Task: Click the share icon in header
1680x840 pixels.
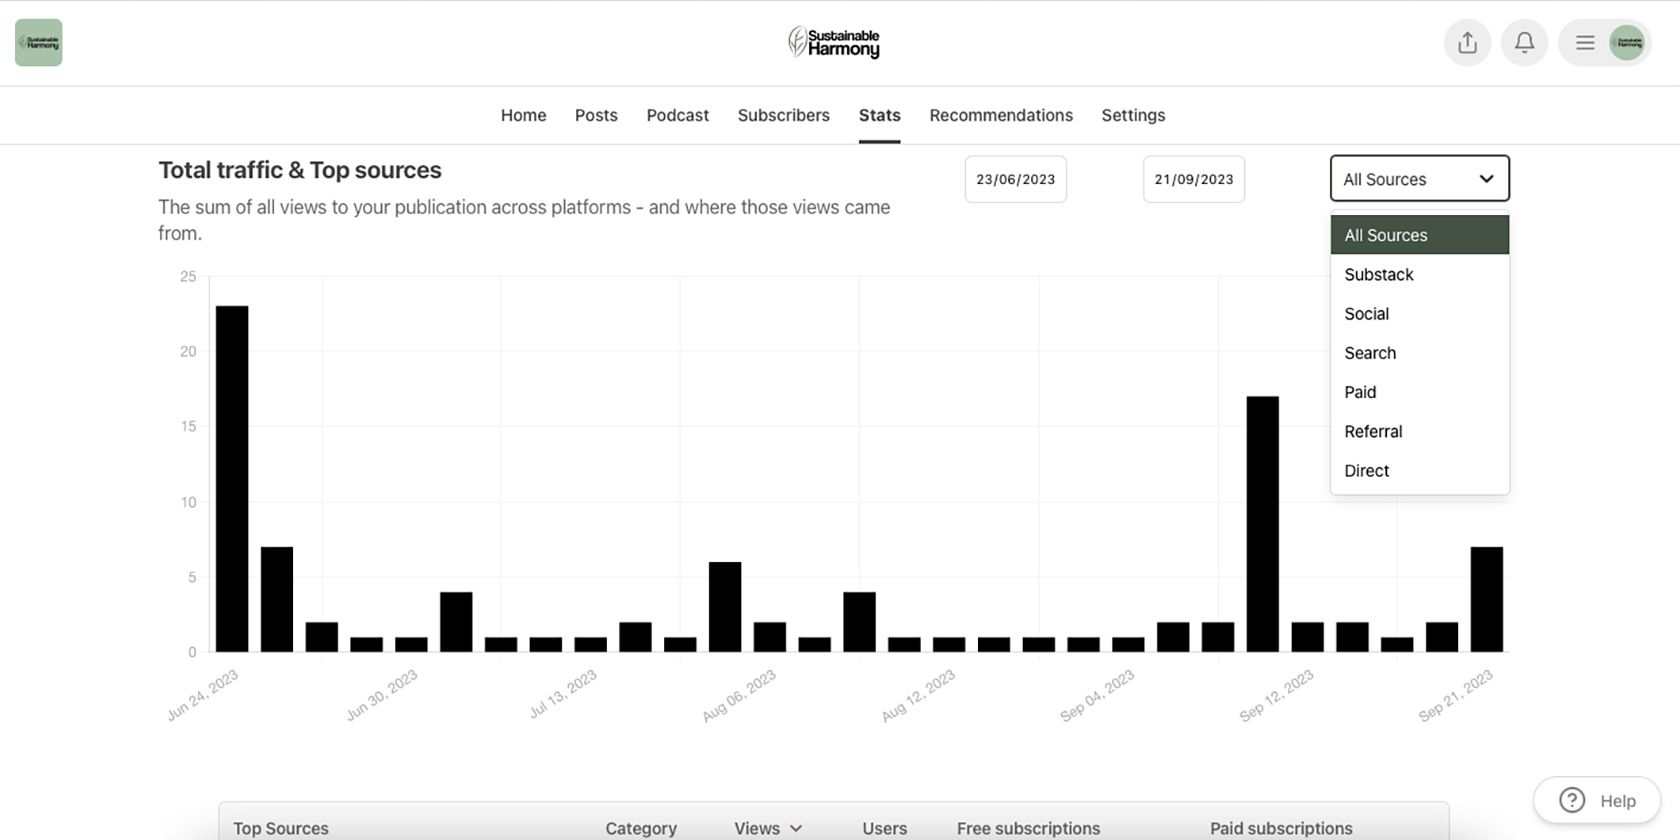Action: pyautogui.click(x=1467, y=43)
